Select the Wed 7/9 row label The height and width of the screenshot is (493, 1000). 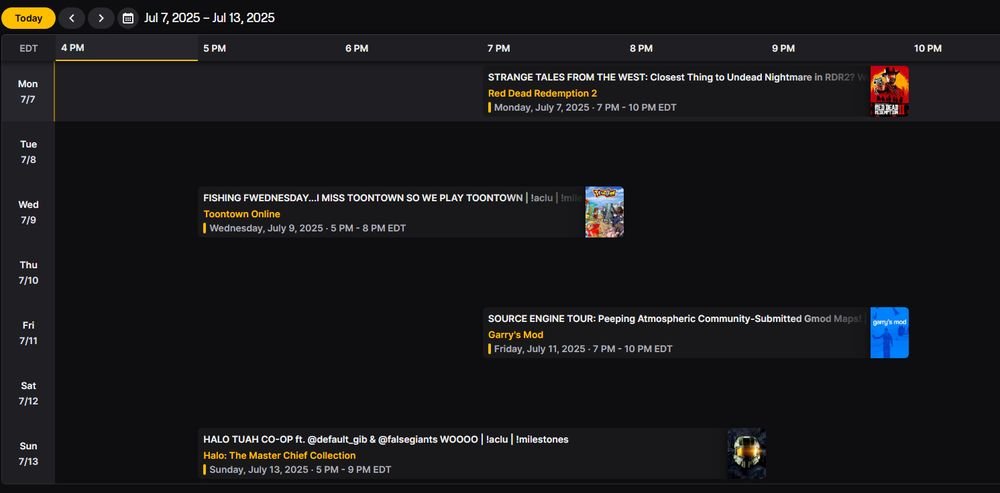click(28, 212)
